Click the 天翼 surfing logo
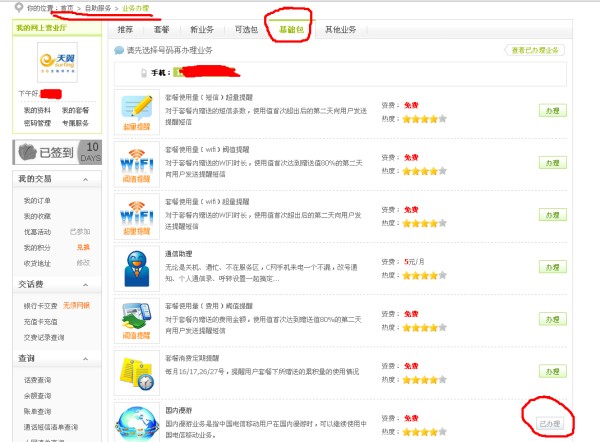 (x=57, y=62)
